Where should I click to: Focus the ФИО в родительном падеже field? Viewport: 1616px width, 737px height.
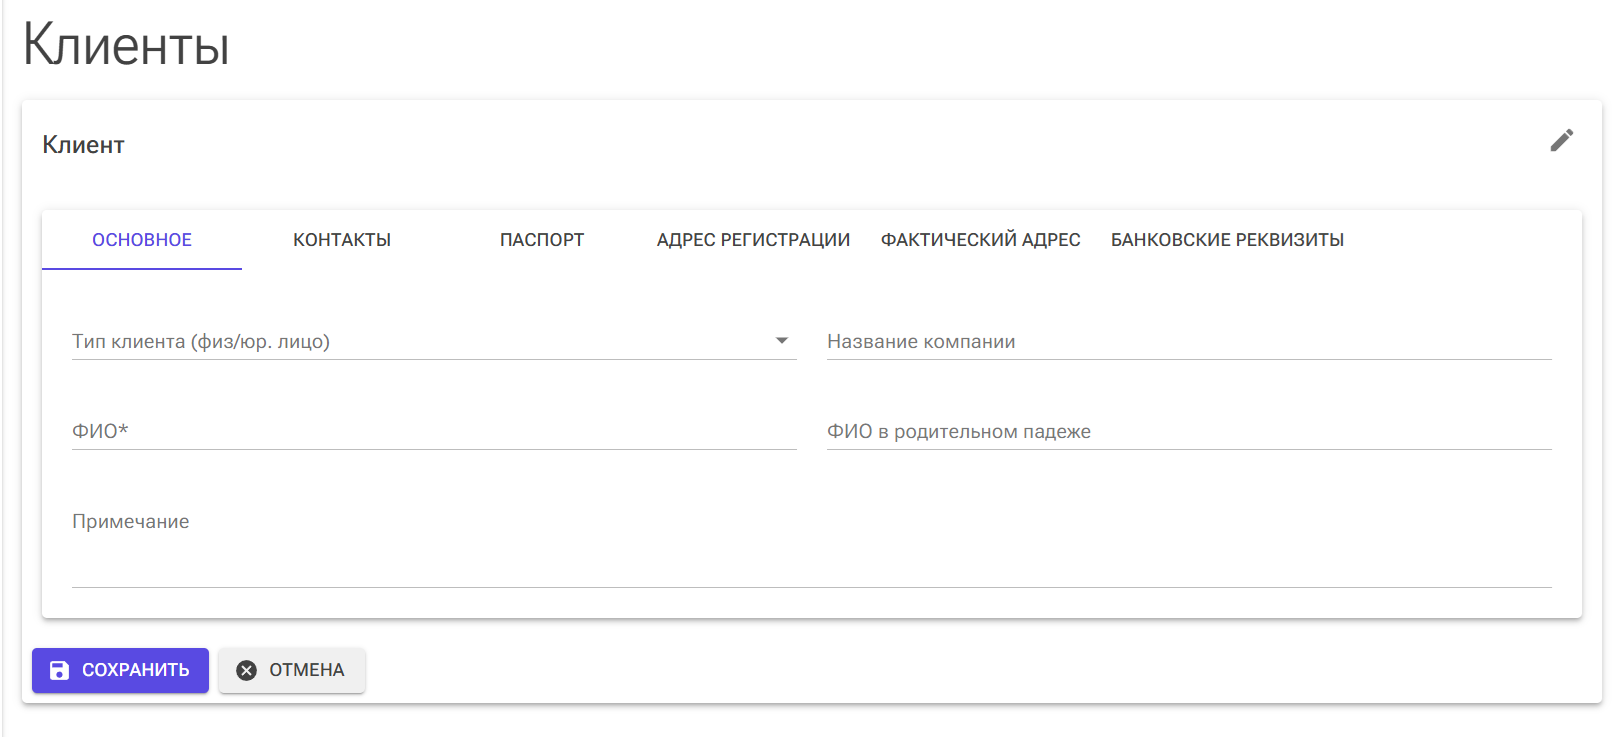pos(1188,432)
